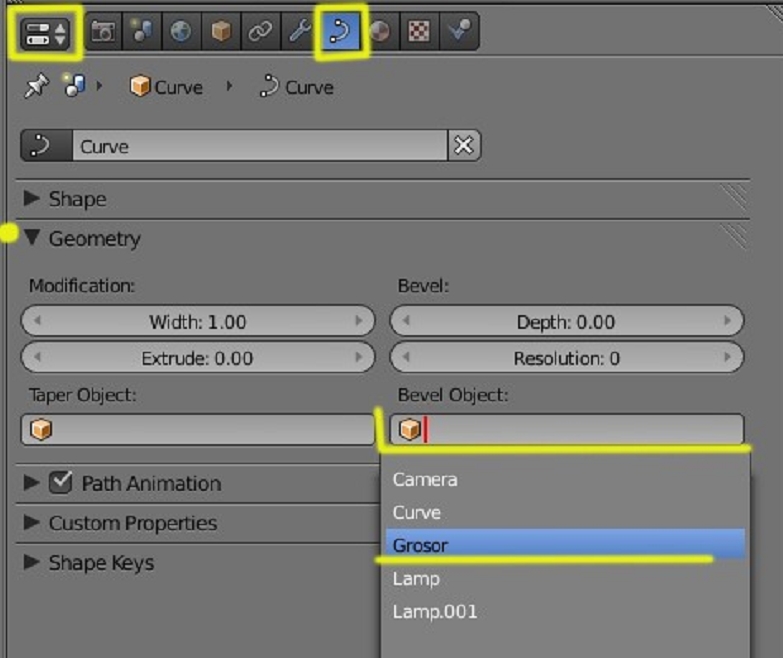Select the Curve data tab
783x658 pixels.
point(340,32)
